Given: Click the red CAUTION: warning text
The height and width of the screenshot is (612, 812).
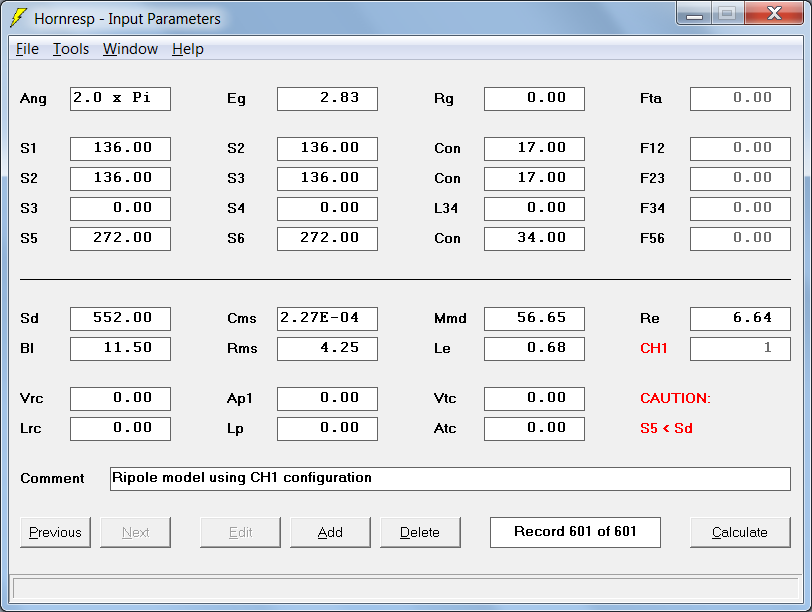Looking at the screenshot, I should [x=675, y=398].
